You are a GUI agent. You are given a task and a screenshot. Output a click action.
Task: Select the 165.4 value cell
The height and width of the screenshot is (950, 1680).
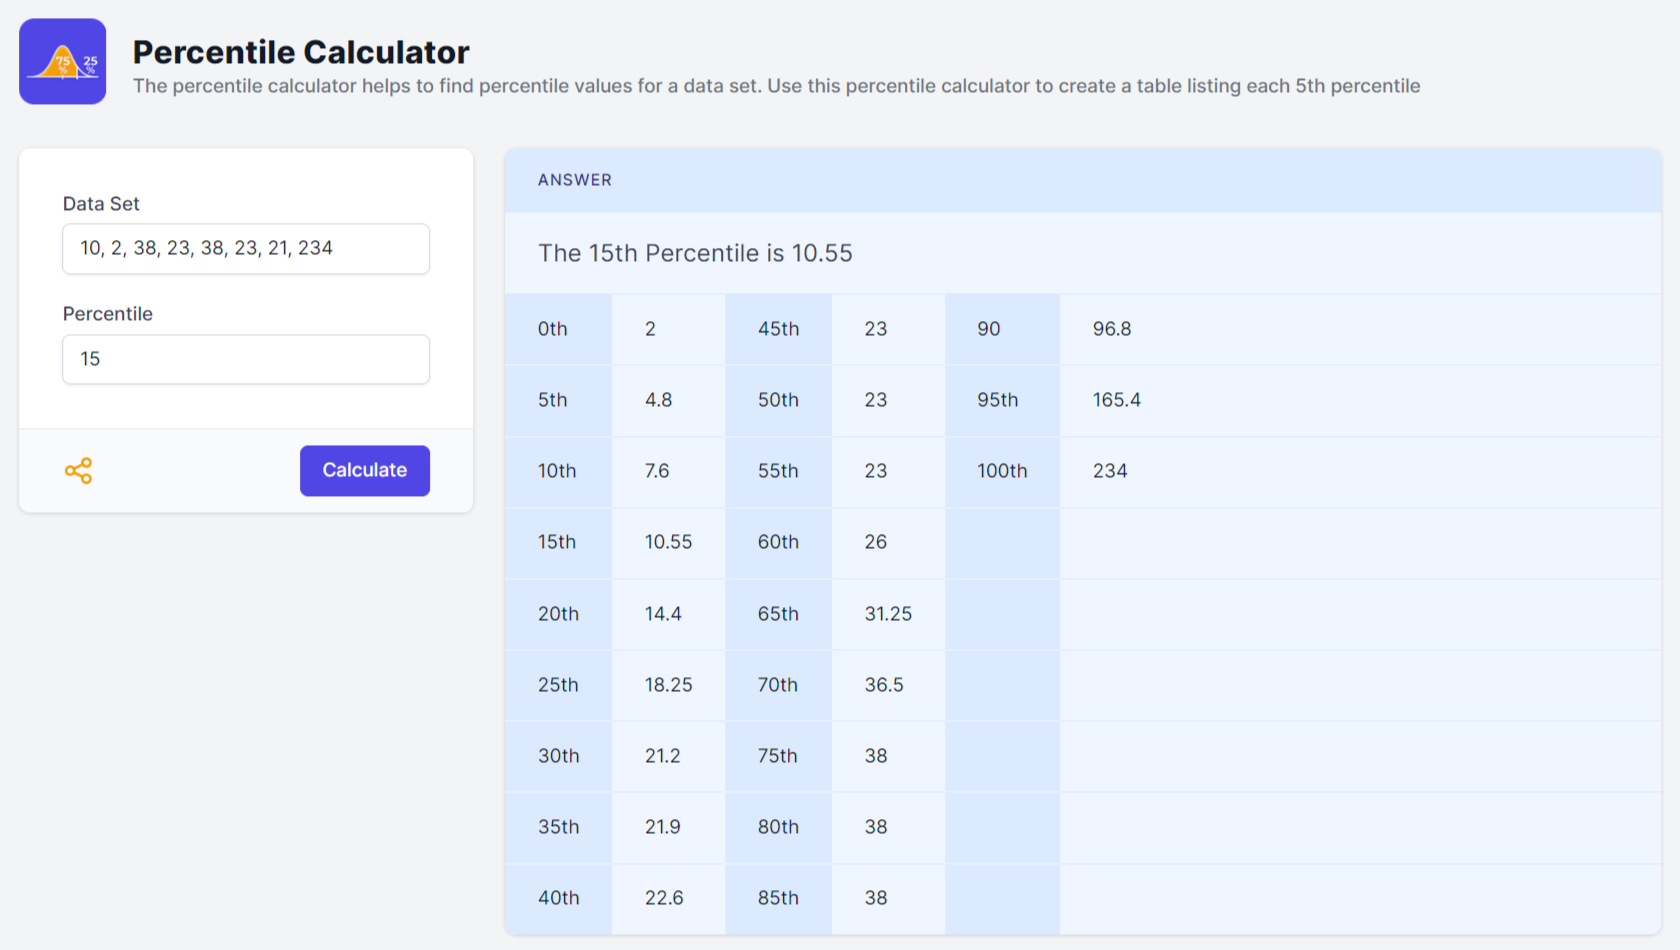click(x=1117, y=400)
